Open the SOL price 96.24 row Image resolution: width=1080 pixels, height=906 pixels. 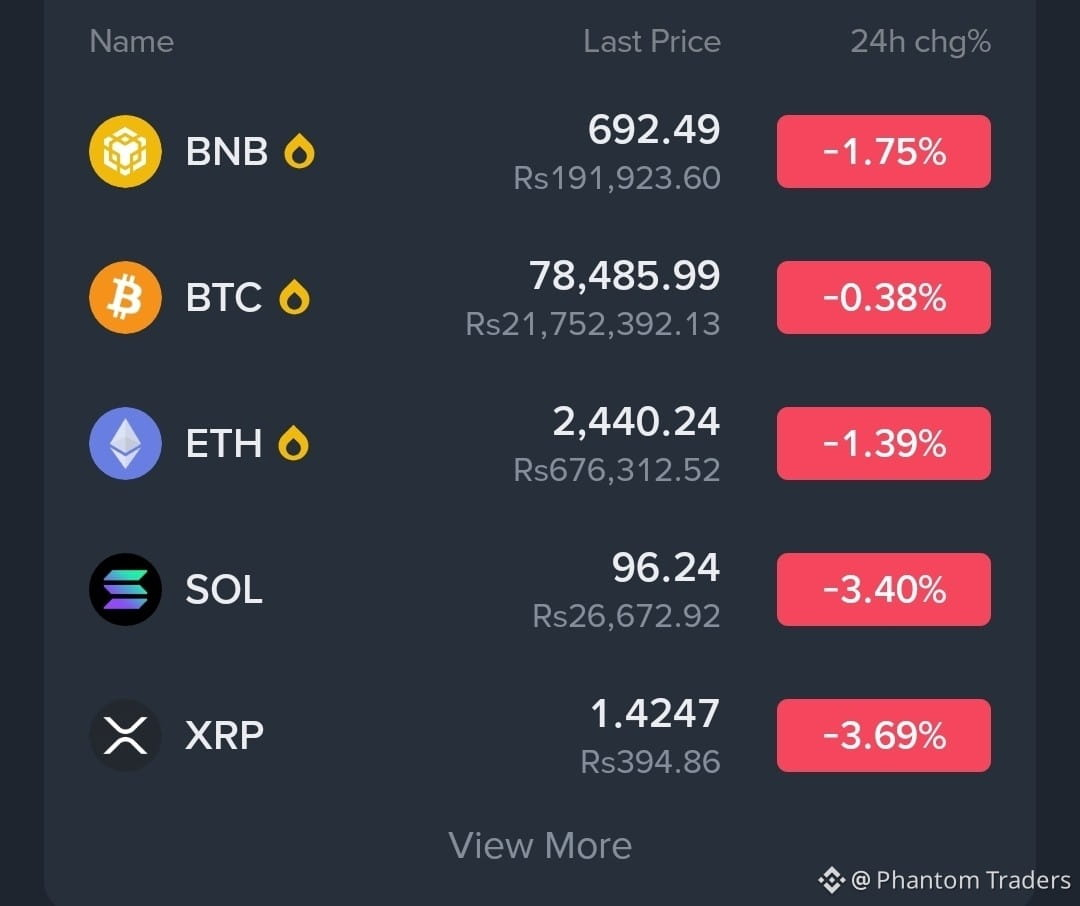tap(540, 590)
